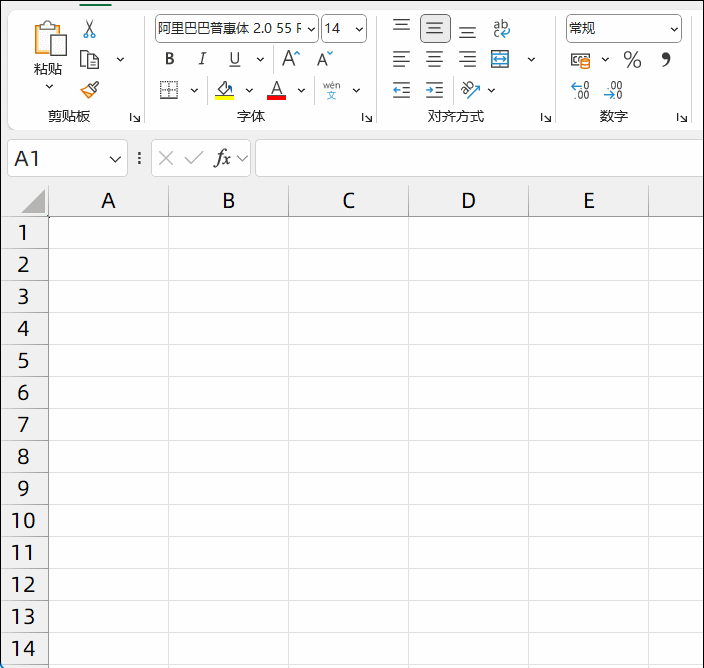Toggle Italic formatting
Viewport: 704px width, 668px height.
point(202,59)
